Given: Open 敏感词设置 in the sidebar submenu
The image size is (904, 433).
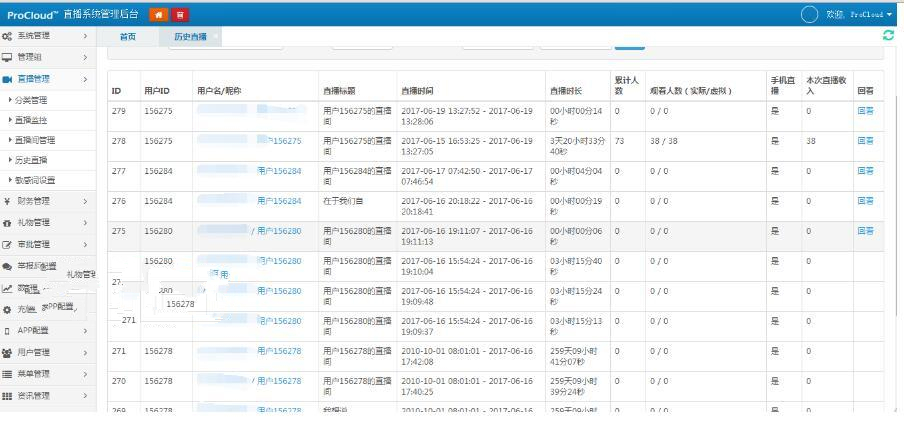Looking at the screenshot, I should (x=35, y=180).
